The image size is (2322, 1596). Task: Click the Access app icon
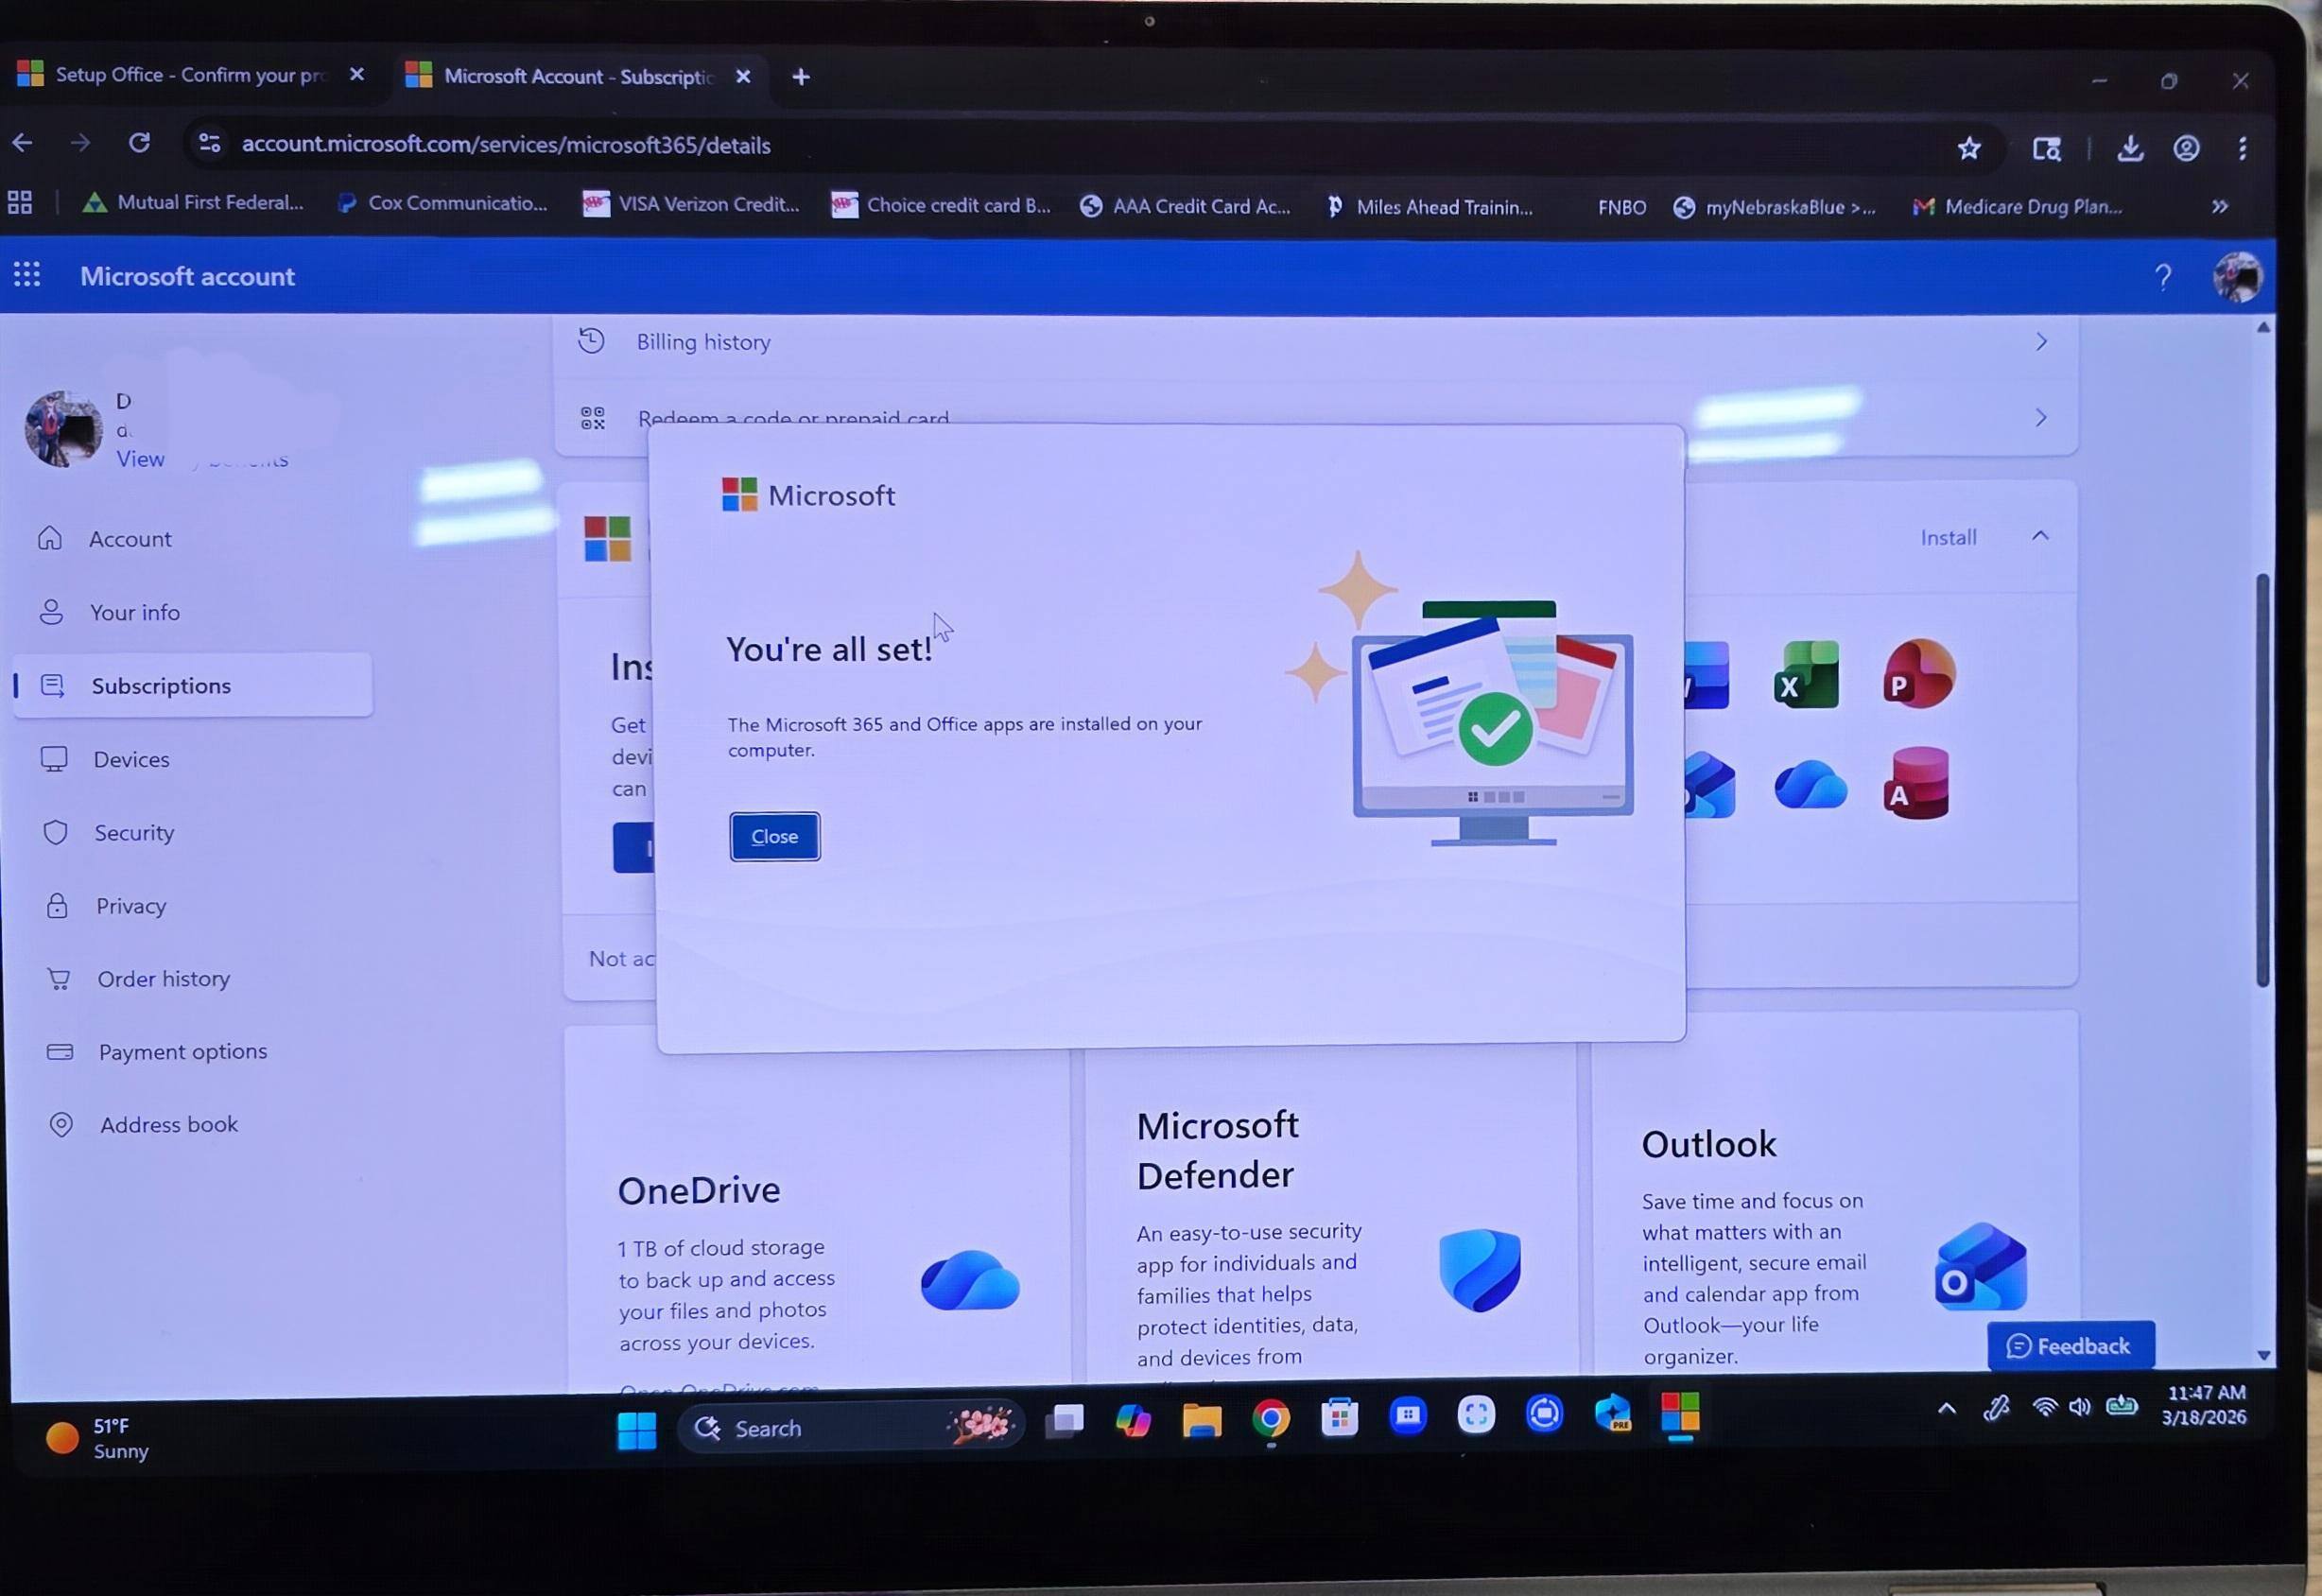1916,783
